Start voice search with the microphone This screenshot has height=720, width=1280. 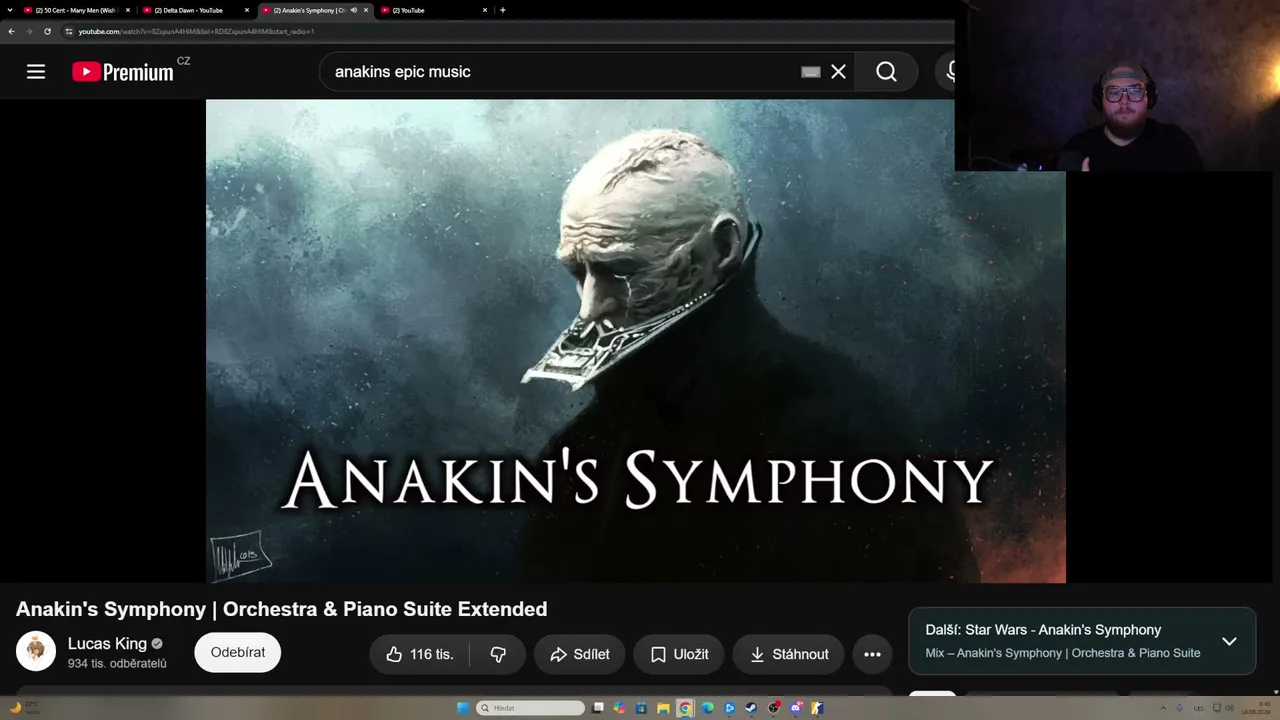pos(949,72)
